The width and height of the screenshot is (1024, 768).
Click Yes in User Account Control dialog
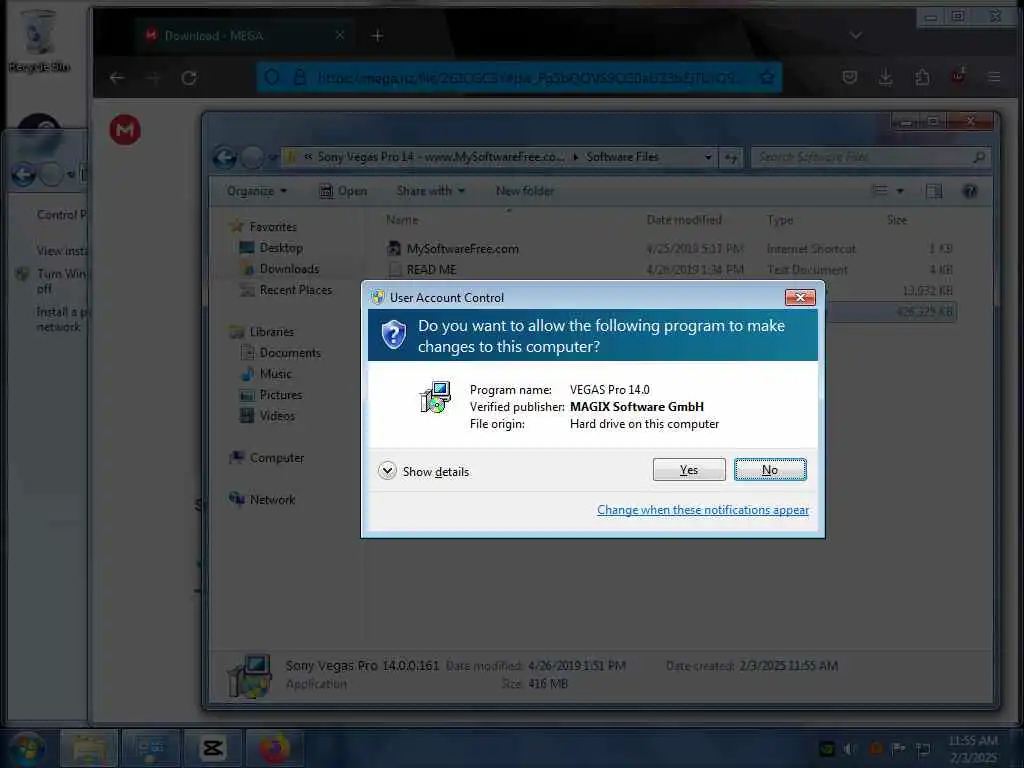coord(689,470)
